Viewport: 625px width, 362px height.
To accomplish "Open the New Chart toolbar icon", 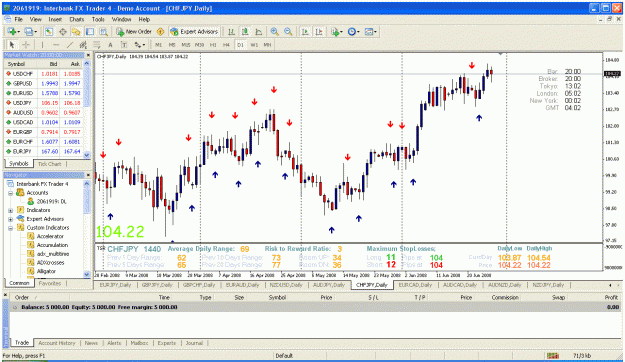I will coord(11,31).
